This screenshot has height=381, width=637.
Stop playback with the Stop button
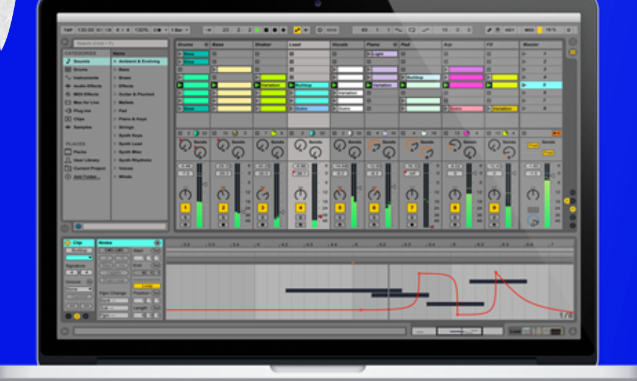[x=266, y=30]
